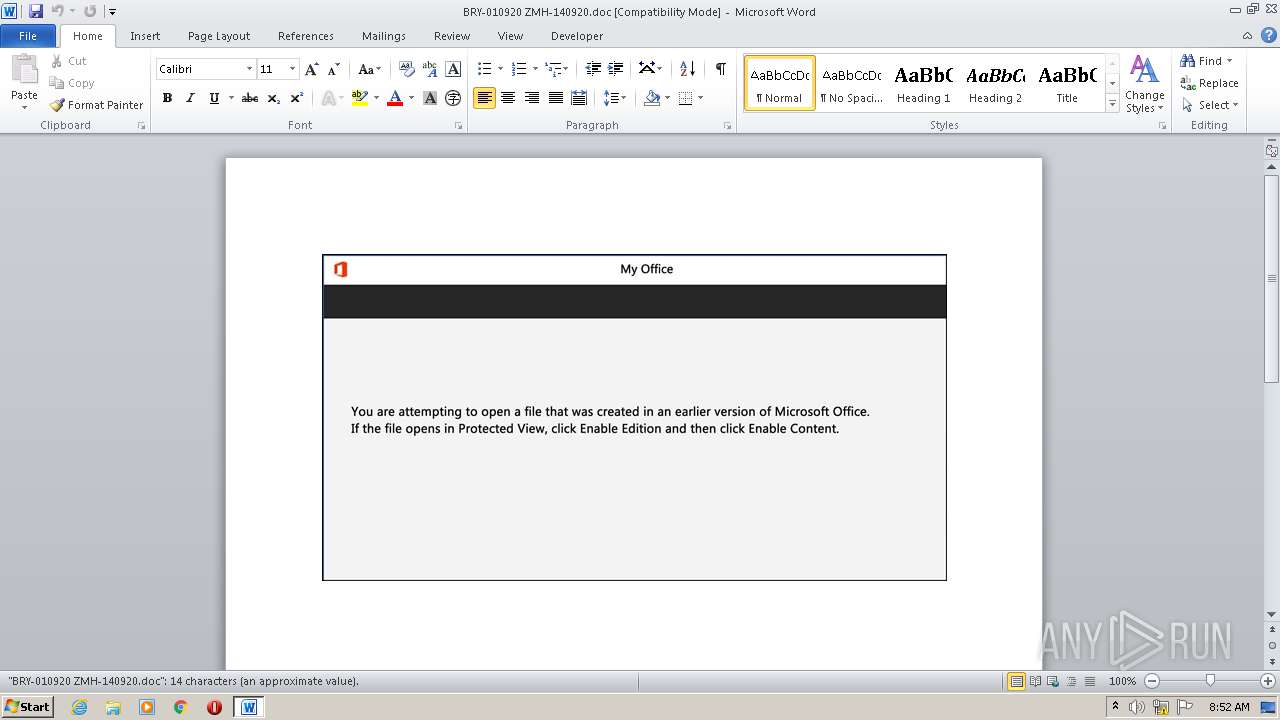Switch to the Mailings tab

click(384, 36)
